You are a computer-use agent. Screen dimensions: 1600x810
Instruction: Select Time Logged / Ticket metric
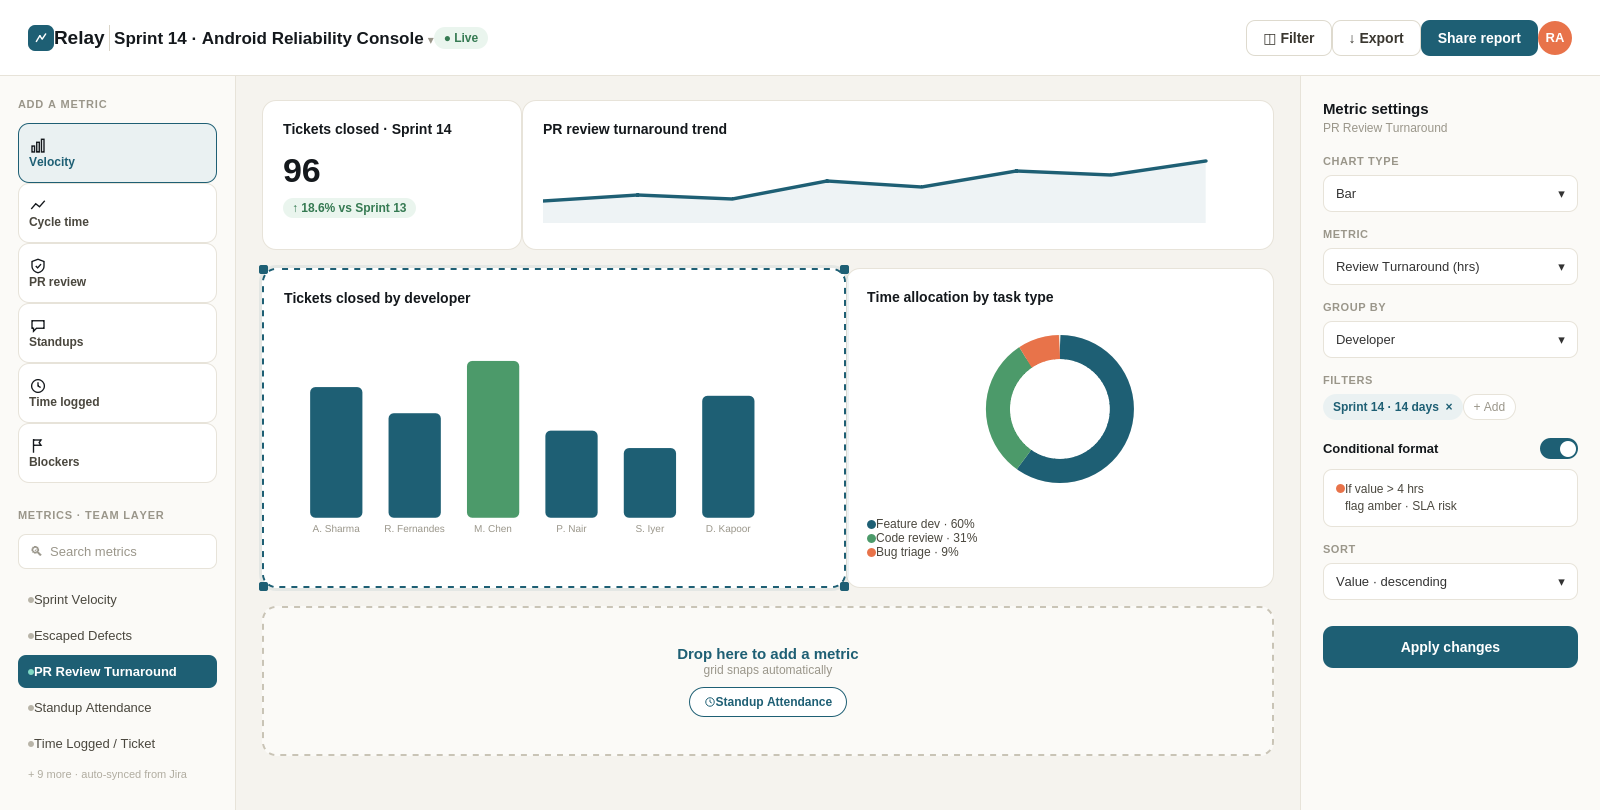coord(117,743)
